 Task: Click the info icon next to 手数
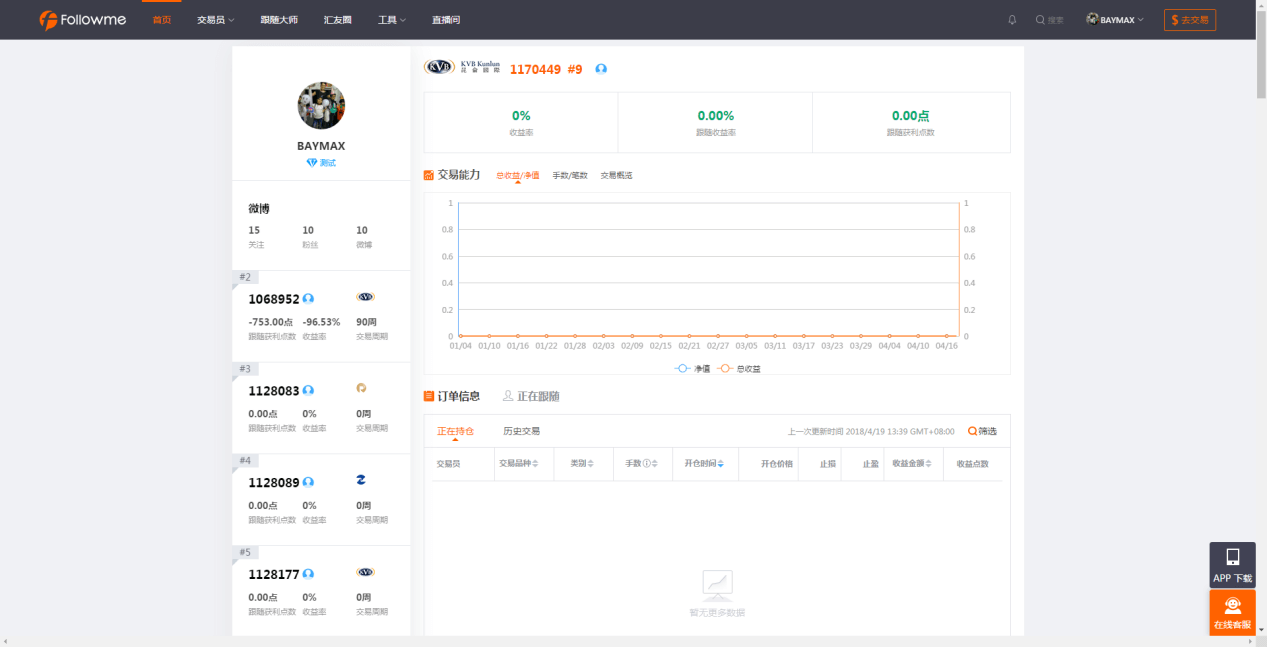pos(647,464)
